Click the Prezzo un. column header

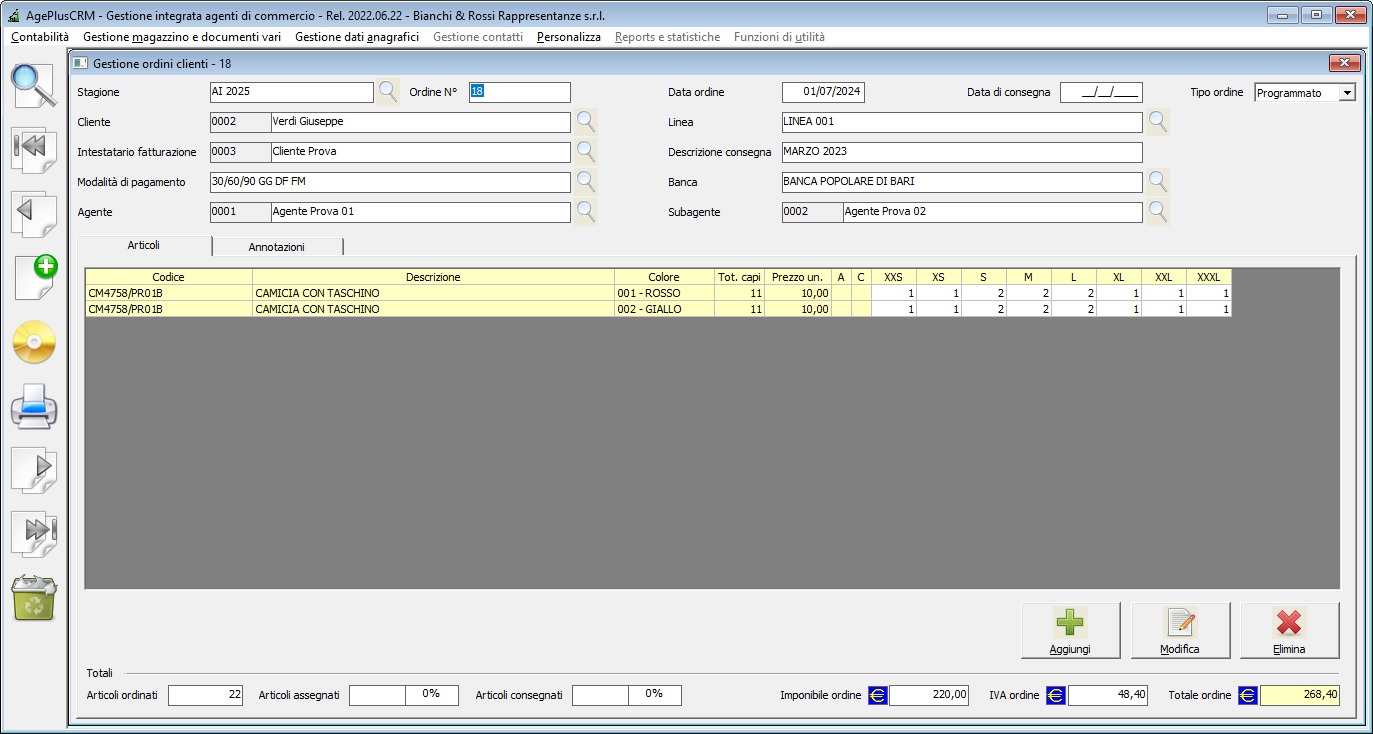point(798,277)
